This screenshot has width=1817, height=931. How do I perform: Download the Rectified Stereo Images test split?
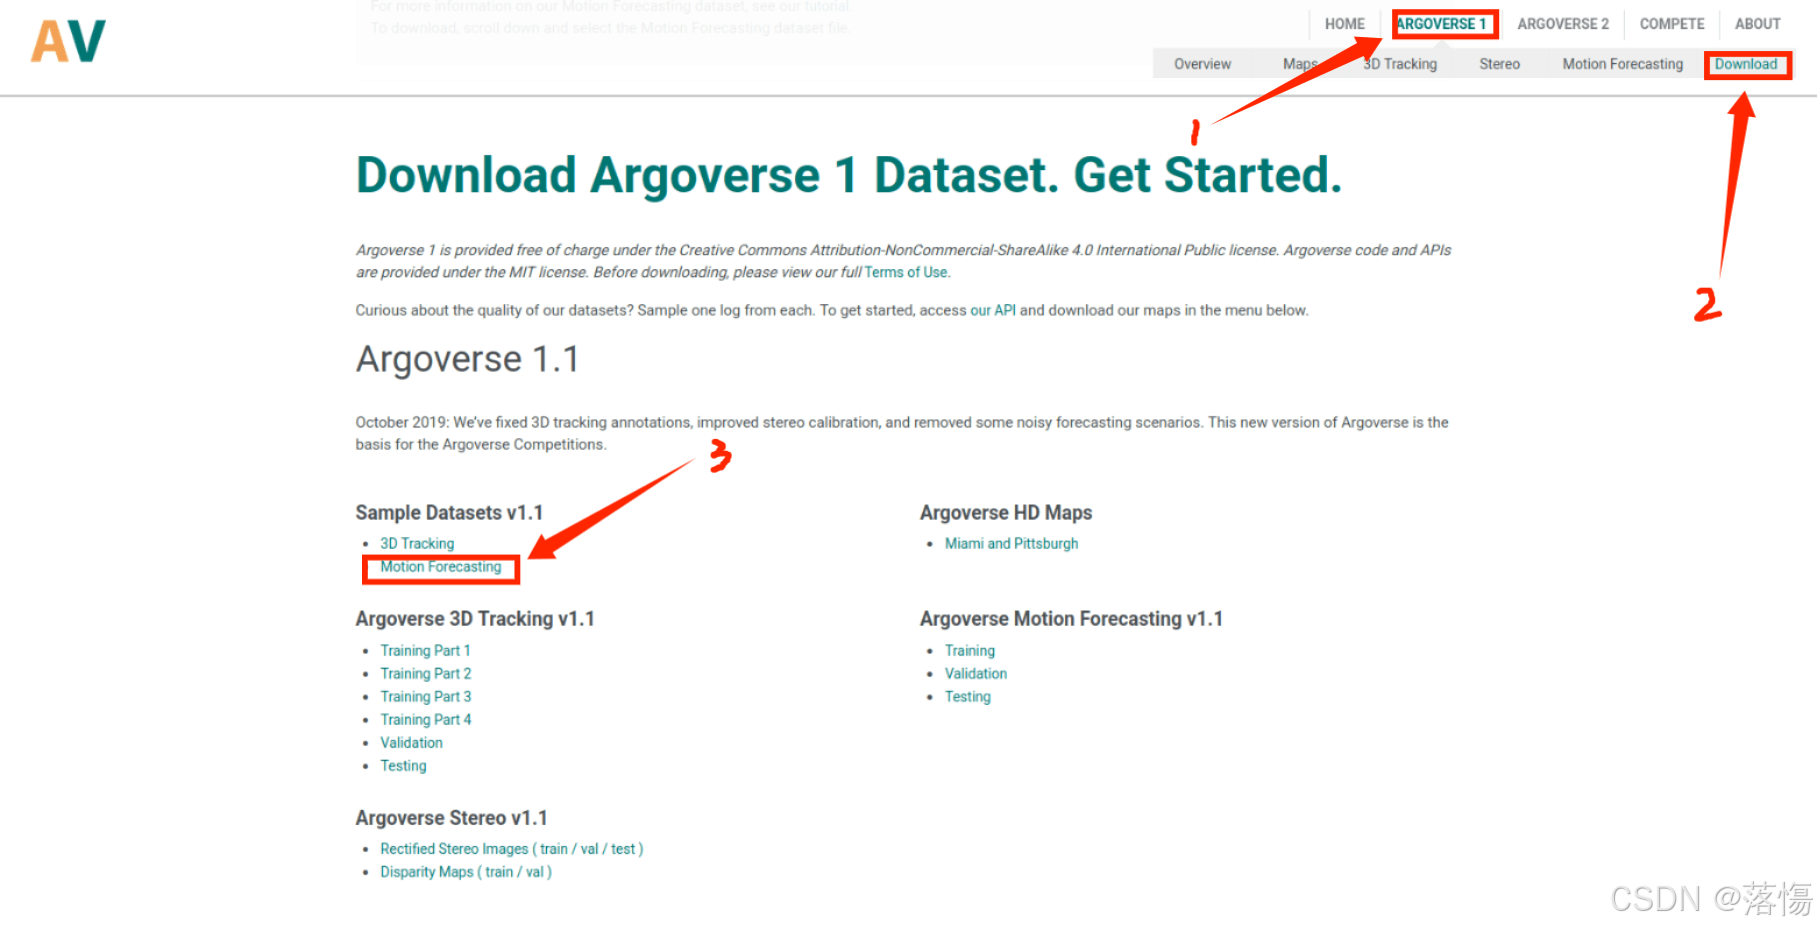pos(623,848)
